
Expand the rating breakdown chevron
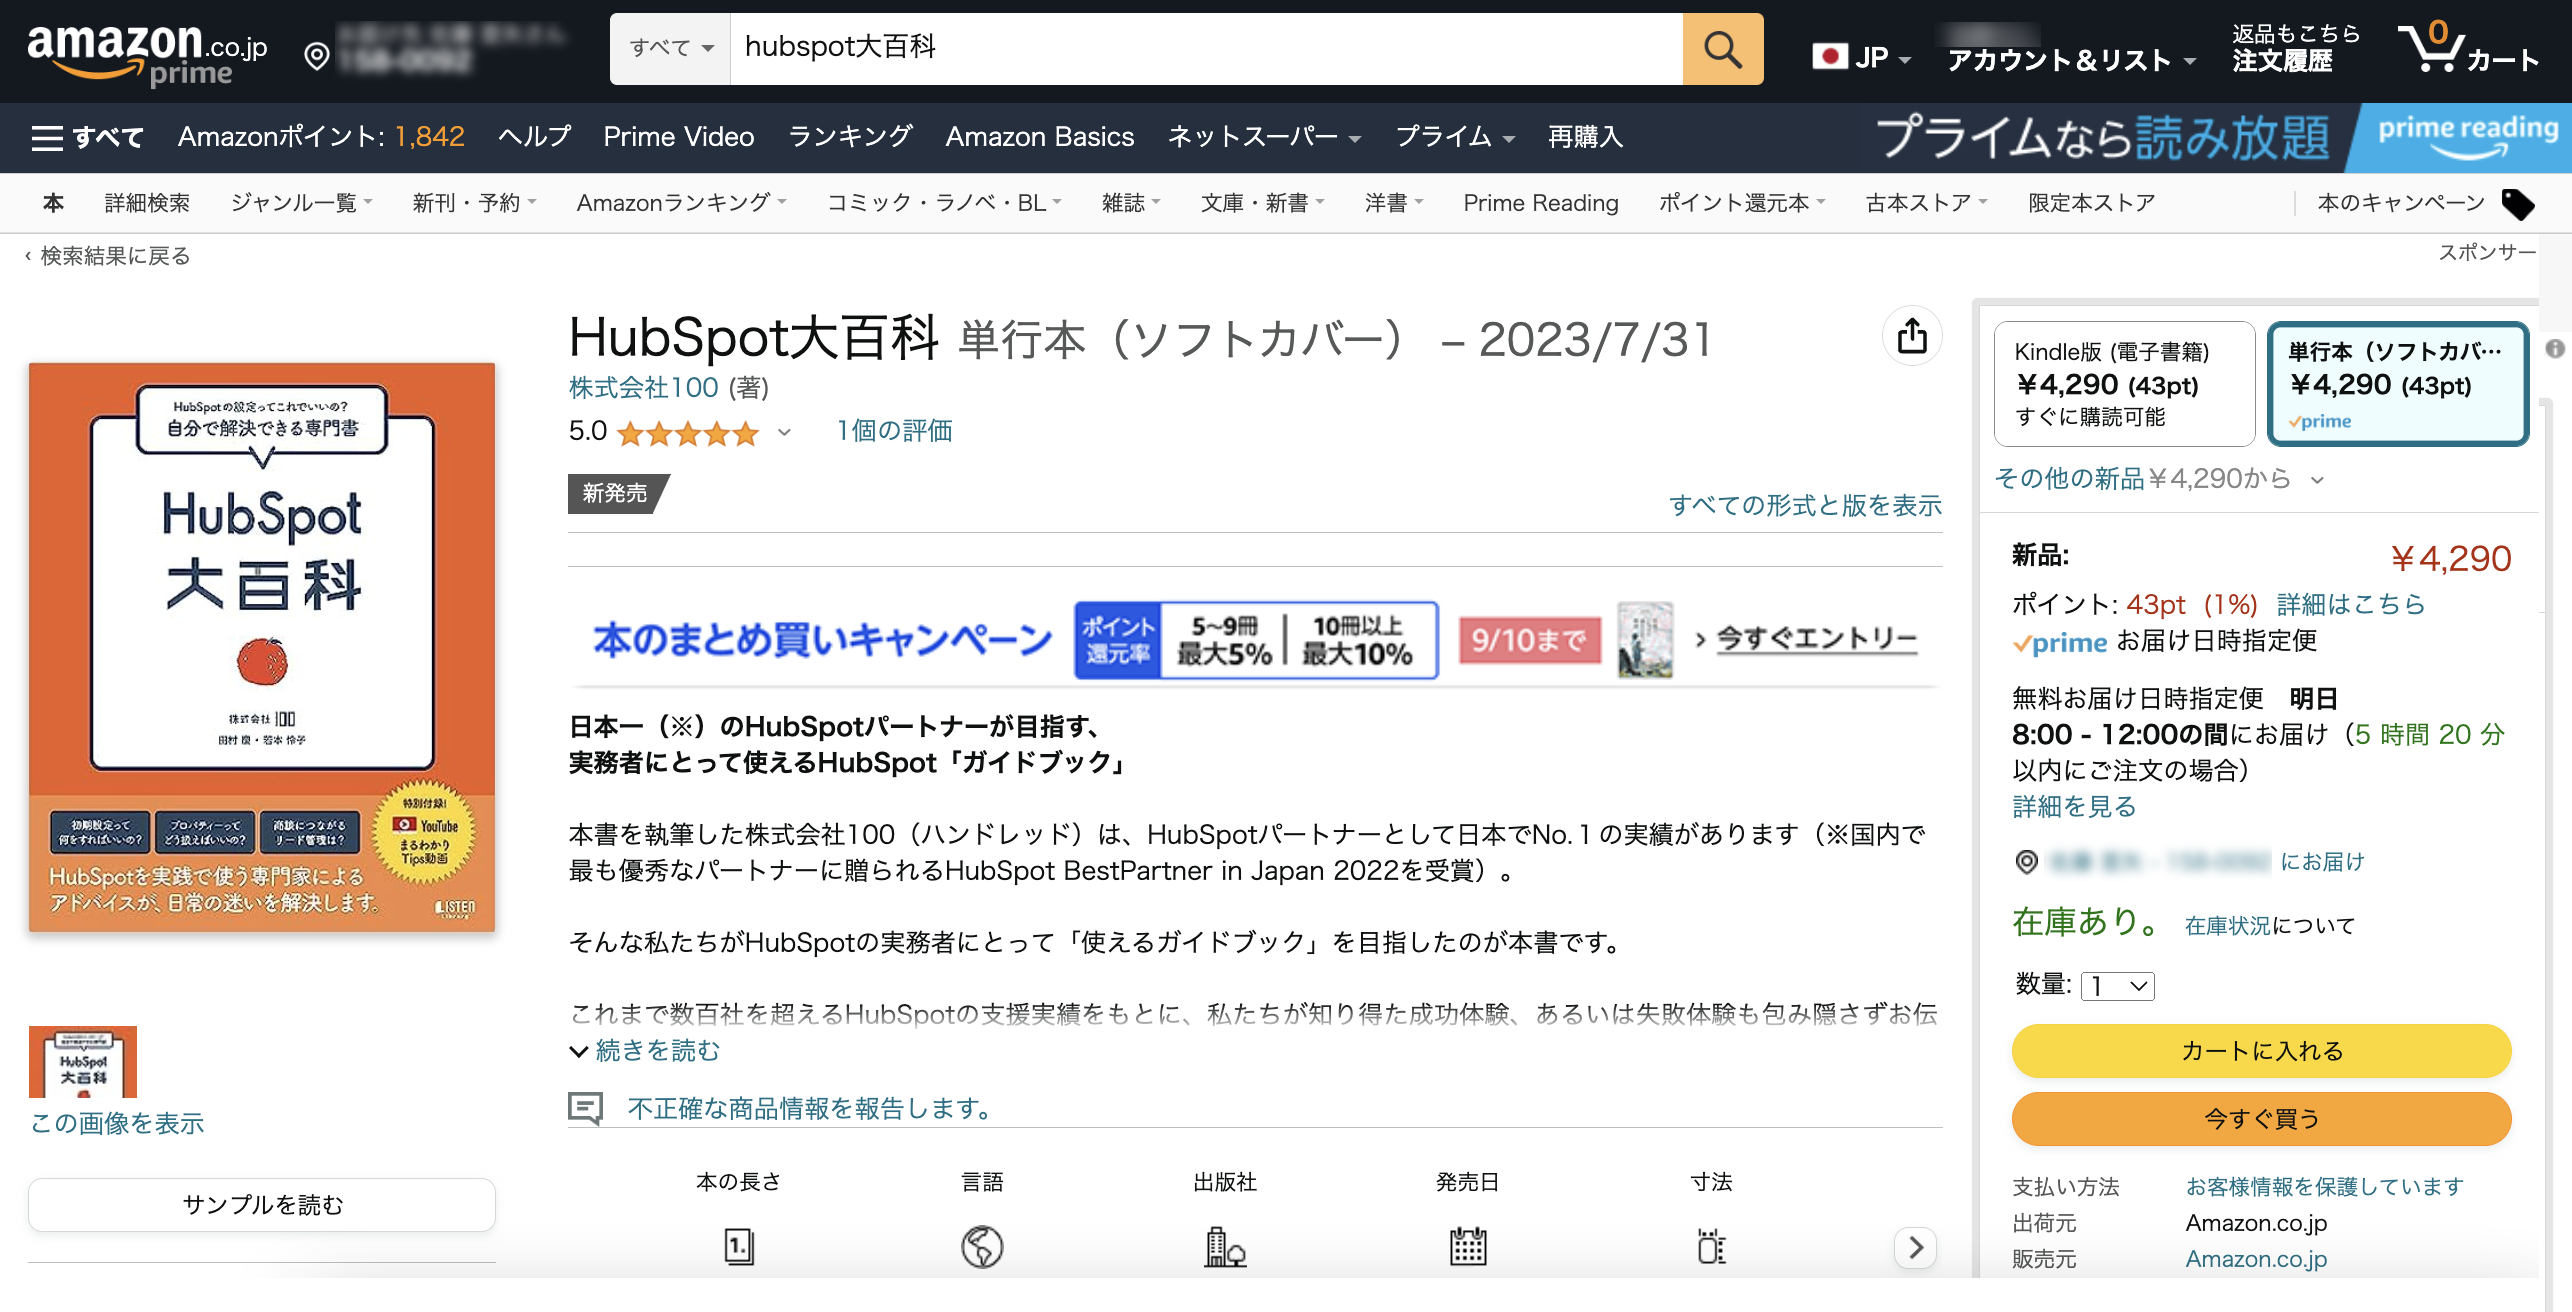[784, 432]
